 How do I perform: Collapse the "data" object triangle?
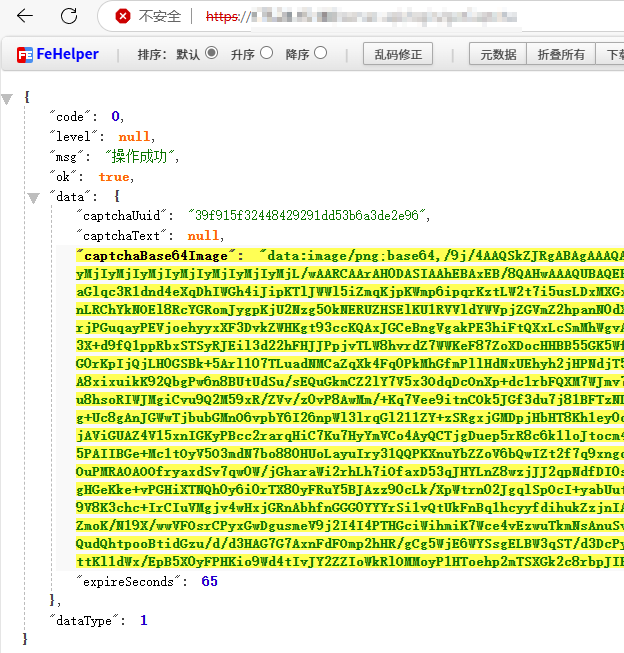point(34,197)
